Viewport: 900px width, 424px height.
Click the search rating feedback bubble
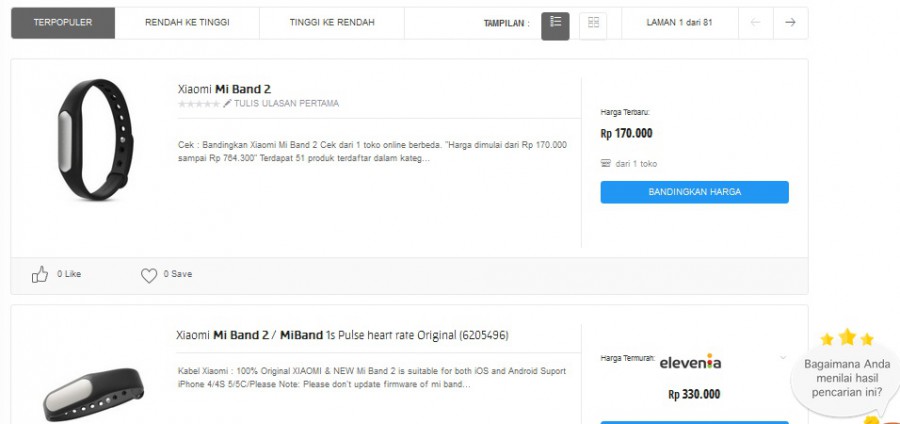(x=847, y=379)
